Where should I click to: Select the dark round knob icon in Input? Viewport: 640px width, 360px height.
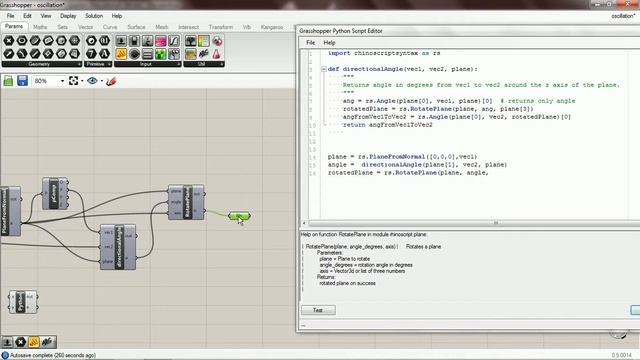click(x=134, y=54)
